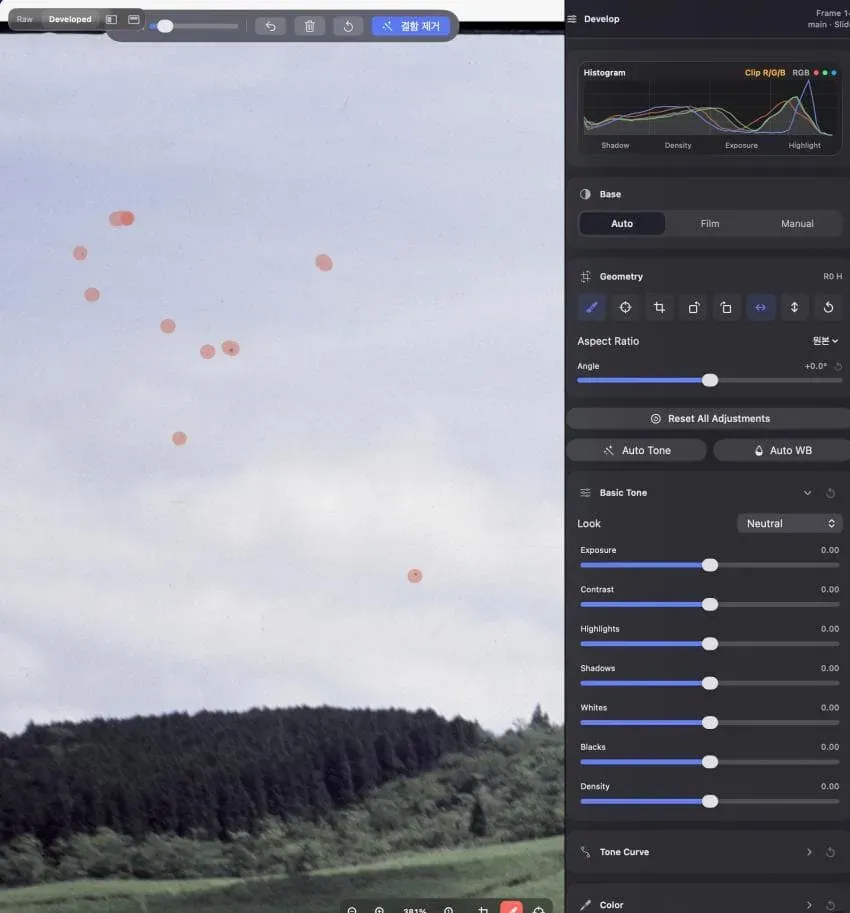Screen dimensions: 850x913
Task: Open the menu icon beside Develop
Action: click(x=572, y=19)
